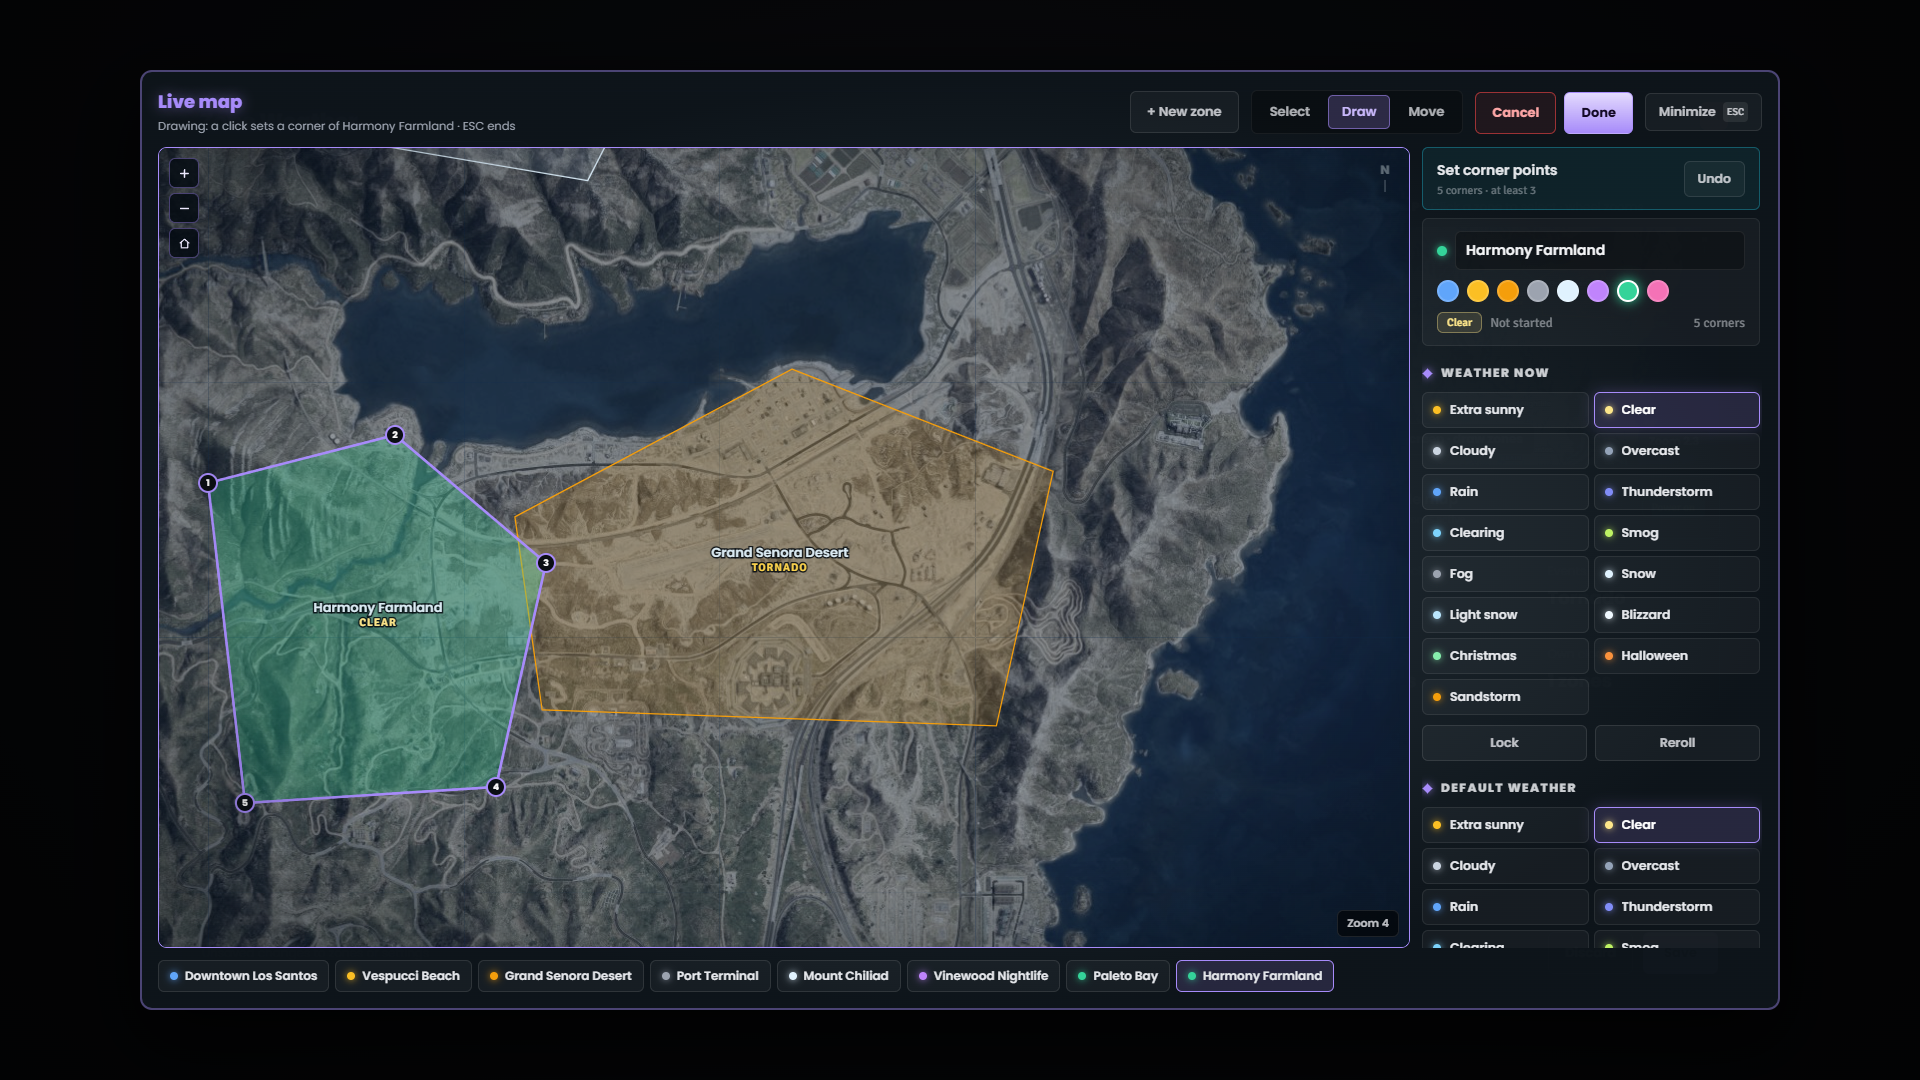Select corner point 4 on the map

tap(496, 787)
